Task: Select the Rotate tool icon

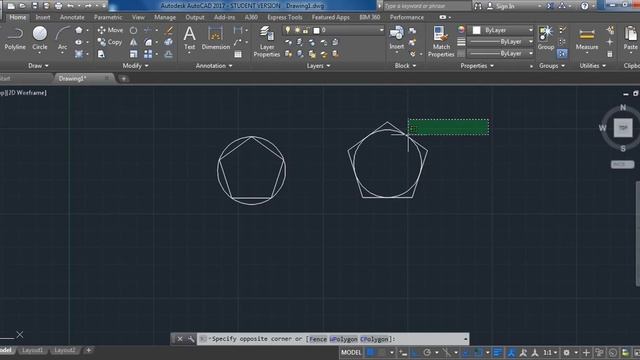Action: (133, 30)
